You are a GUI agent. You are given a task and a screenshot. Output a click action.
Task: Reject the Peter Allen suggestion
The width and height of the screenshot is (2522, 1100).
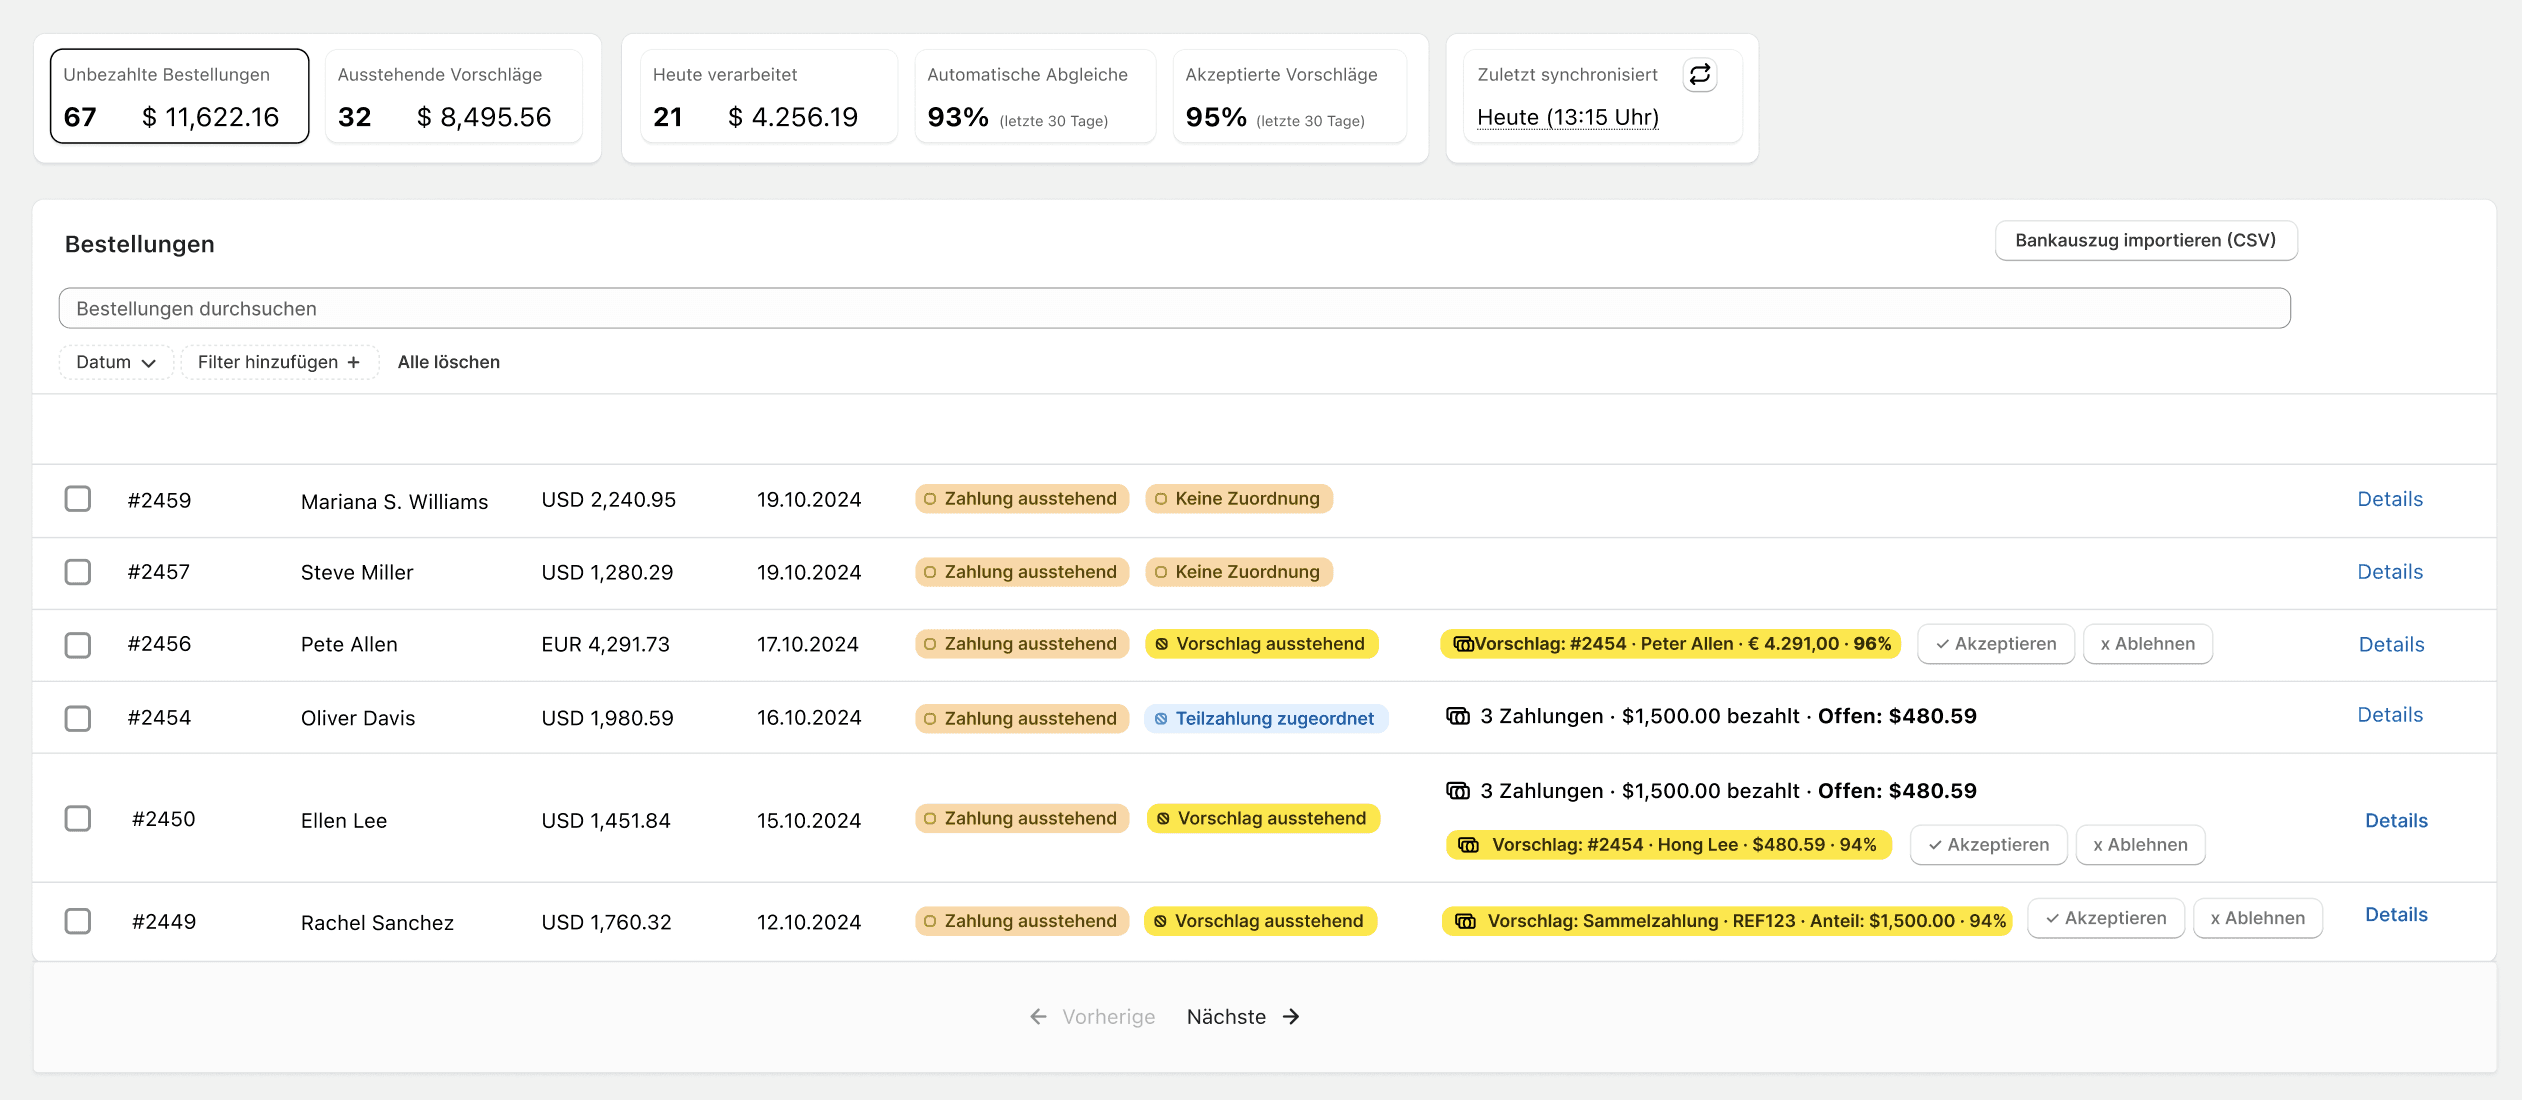[x=2148, y=644]
